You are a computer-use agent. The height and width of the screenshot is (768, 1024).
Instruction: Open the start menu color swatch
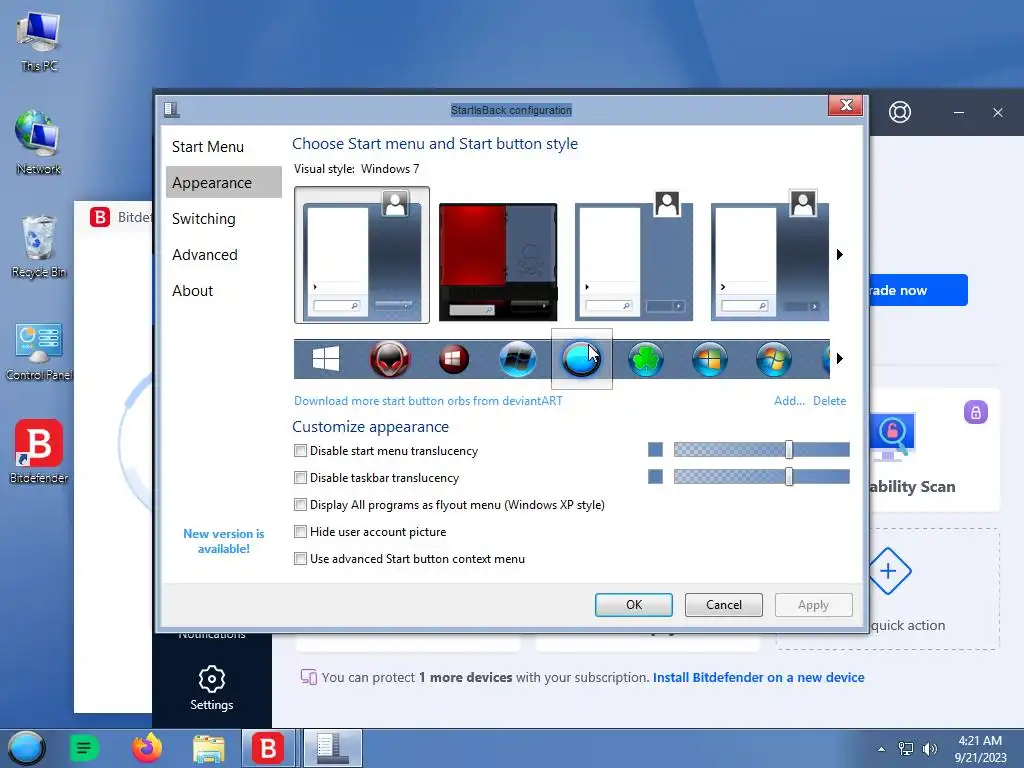tap(655, 449)
